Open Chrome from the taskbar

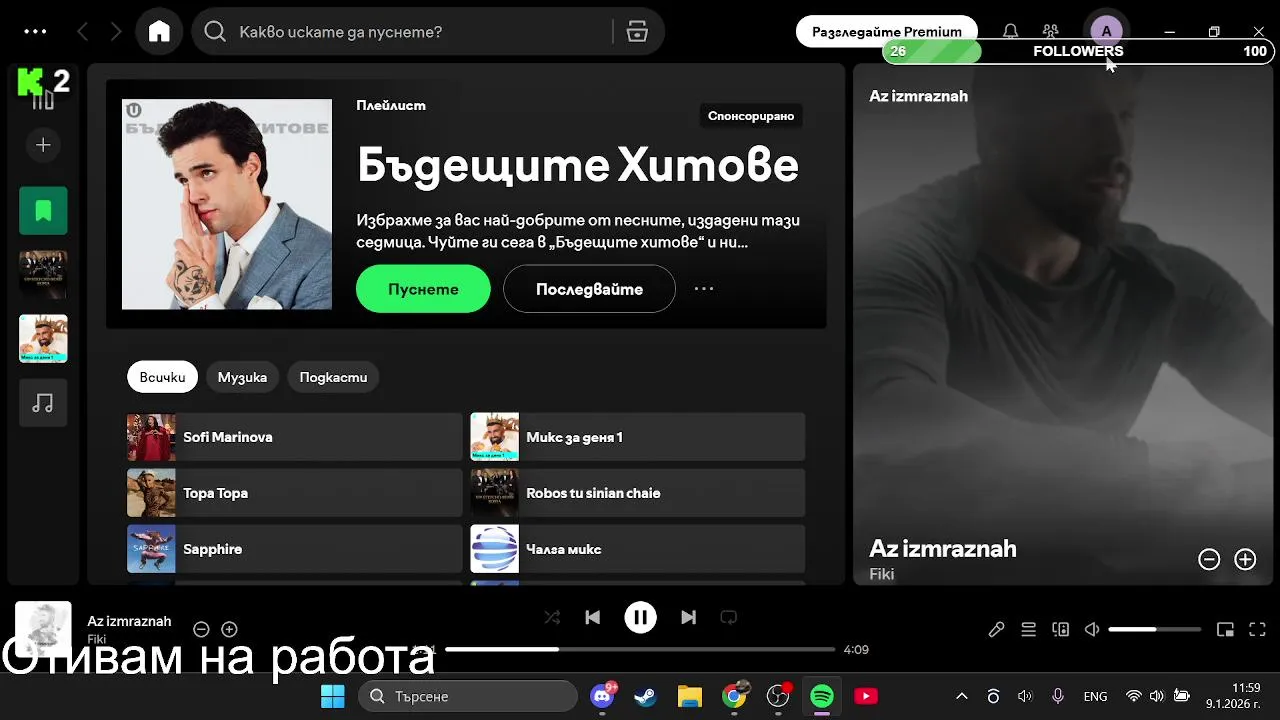(x=734, y=696)
